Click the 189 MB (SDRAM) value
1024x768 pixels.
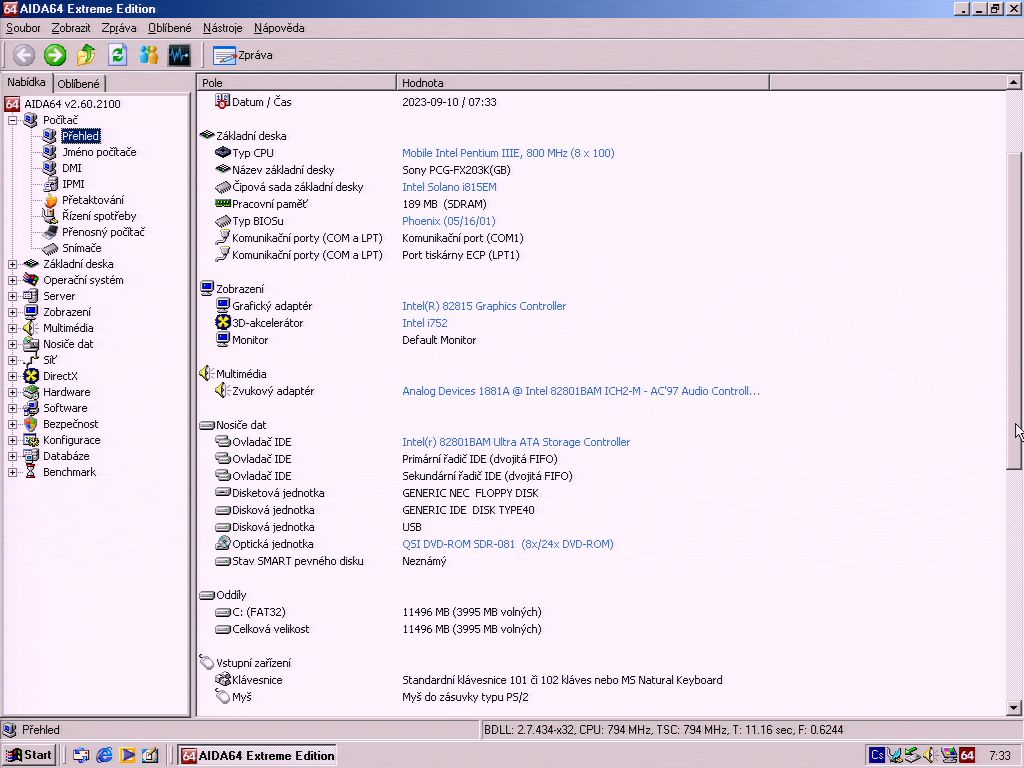(444, 204)
